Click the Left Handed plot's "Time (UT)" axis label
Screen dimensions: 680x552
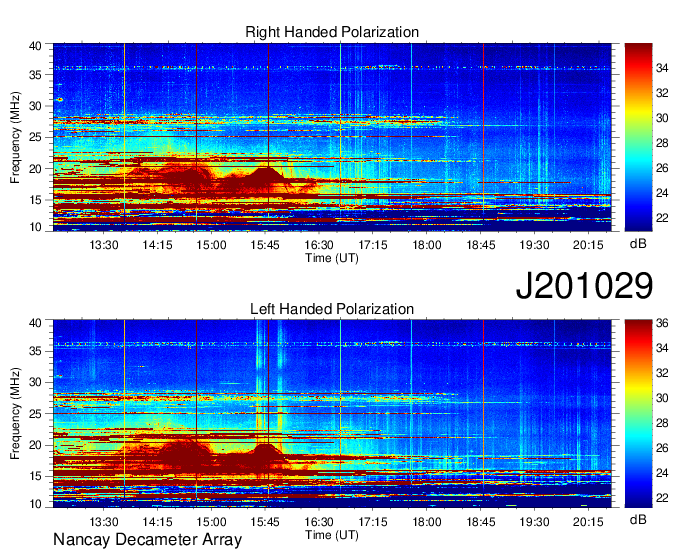pyautogui.click(x=332, y=535)
